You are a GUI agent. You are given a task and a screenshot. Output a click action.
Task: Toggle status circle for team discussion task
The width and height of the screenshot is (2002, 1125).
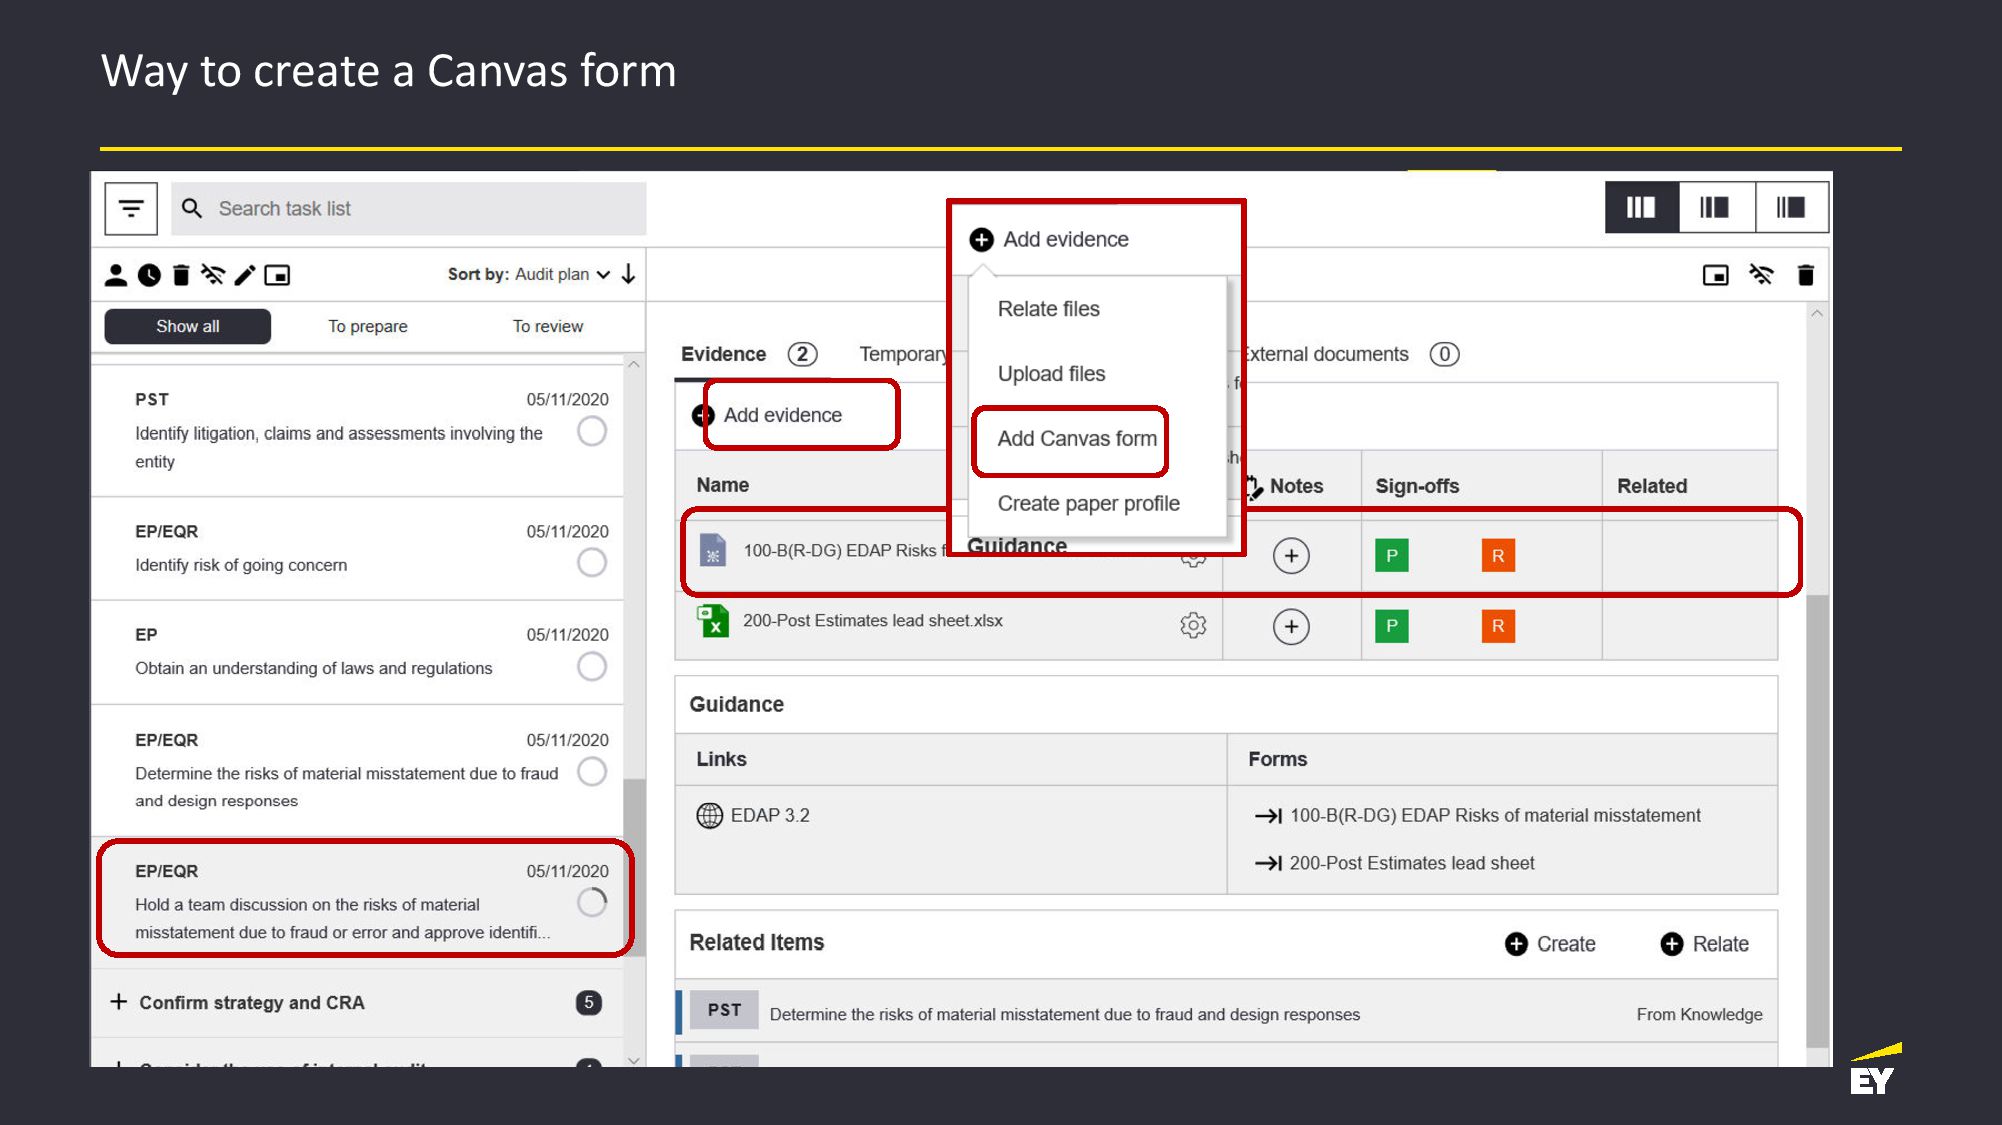pos(592,902)
